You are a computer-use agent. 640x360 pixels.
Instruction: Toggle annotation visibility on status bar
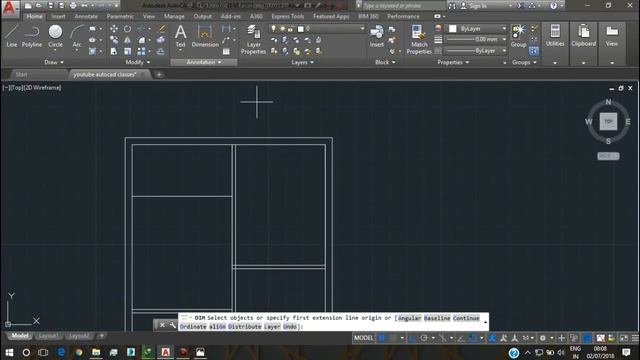click(493, 338)
